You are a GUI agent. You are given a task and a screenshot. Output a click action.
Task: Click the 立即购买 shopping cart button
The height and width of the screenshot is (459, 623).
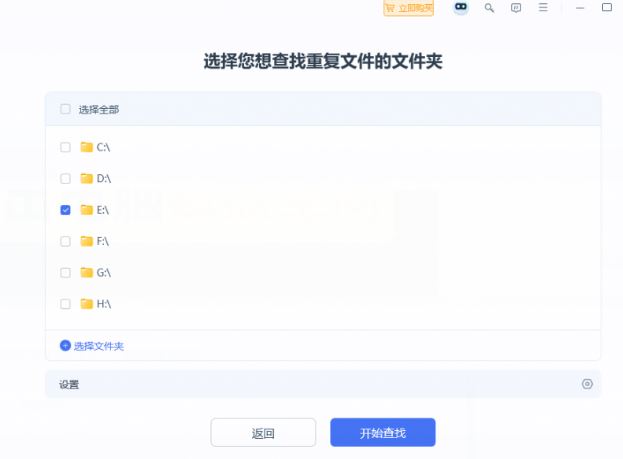[409, 8]
